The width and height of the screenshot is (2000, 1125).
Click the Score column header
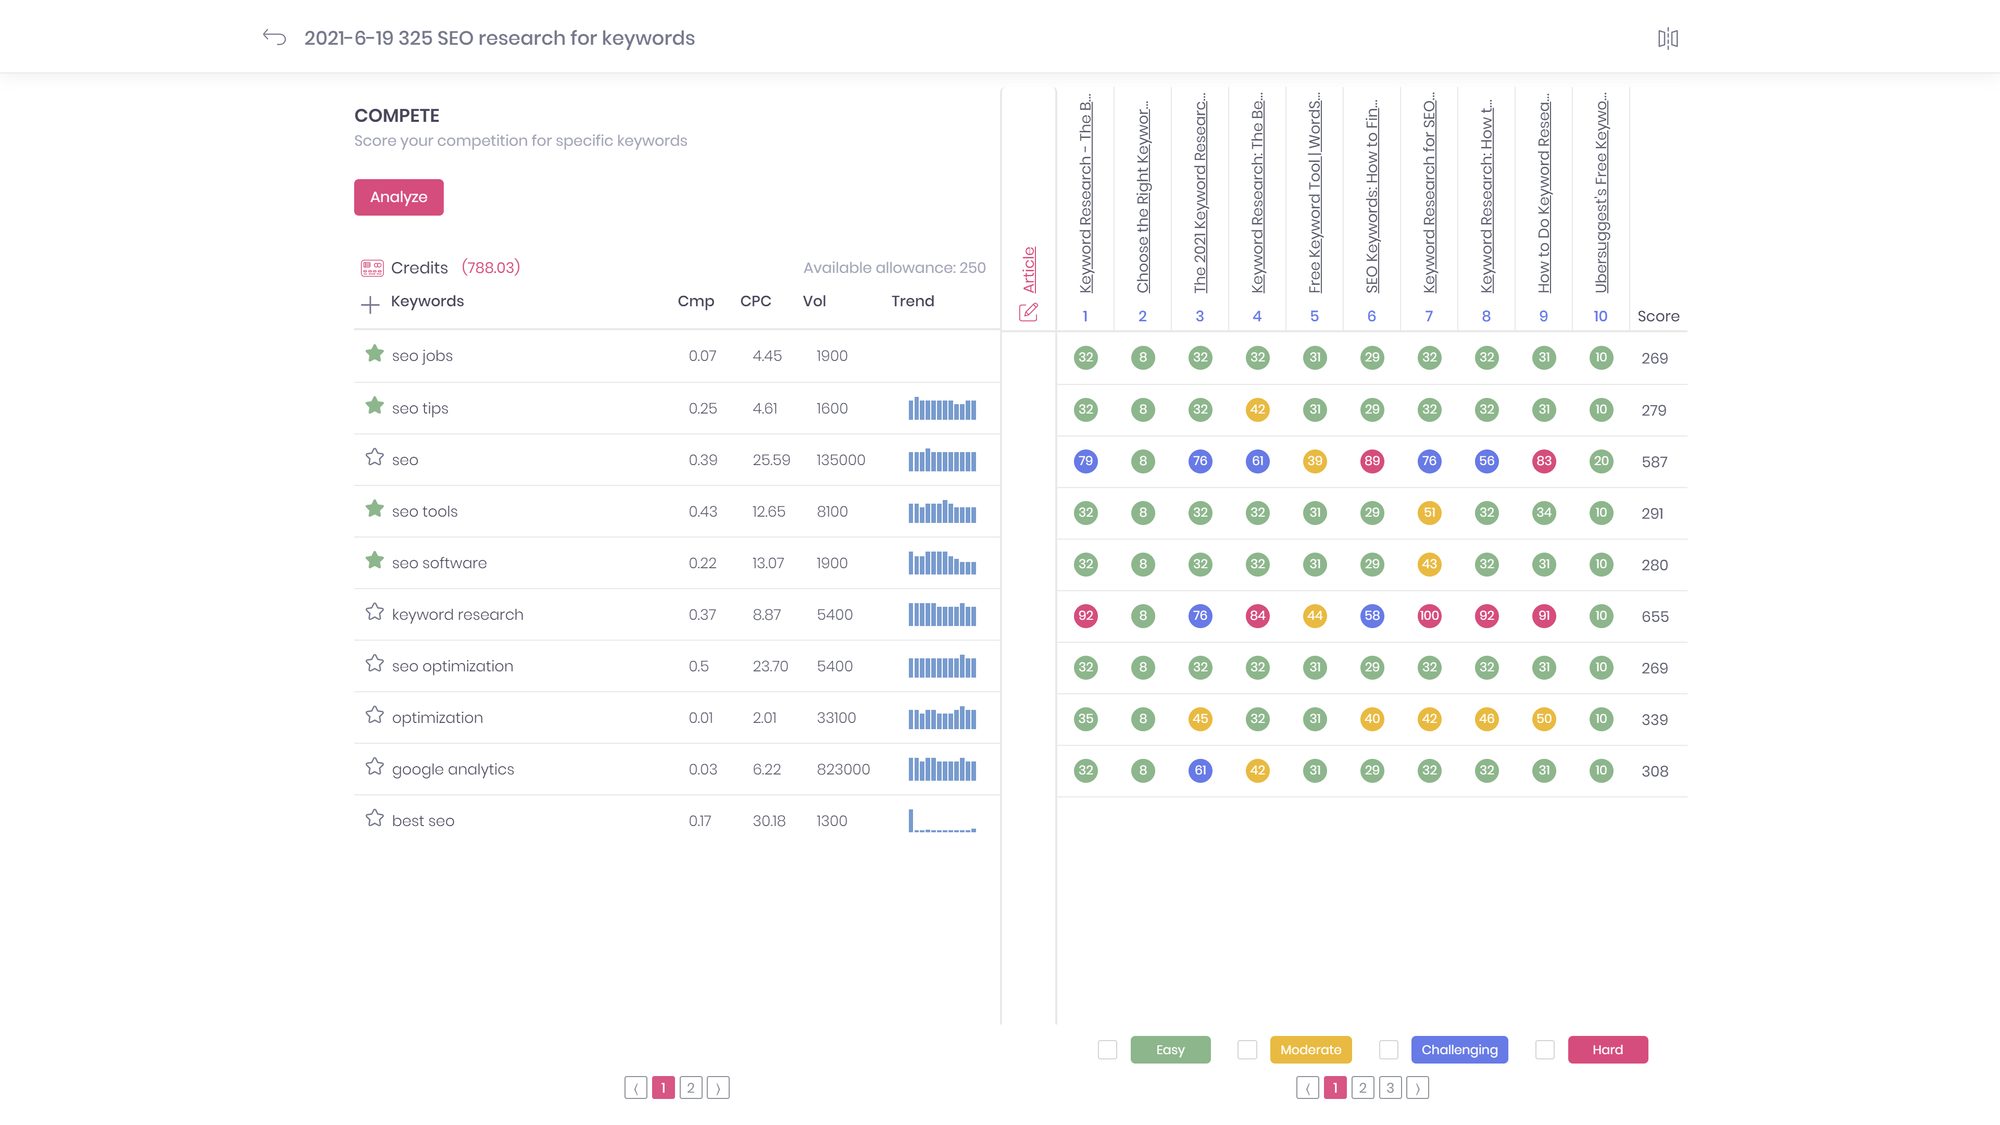coord(1658,316)
